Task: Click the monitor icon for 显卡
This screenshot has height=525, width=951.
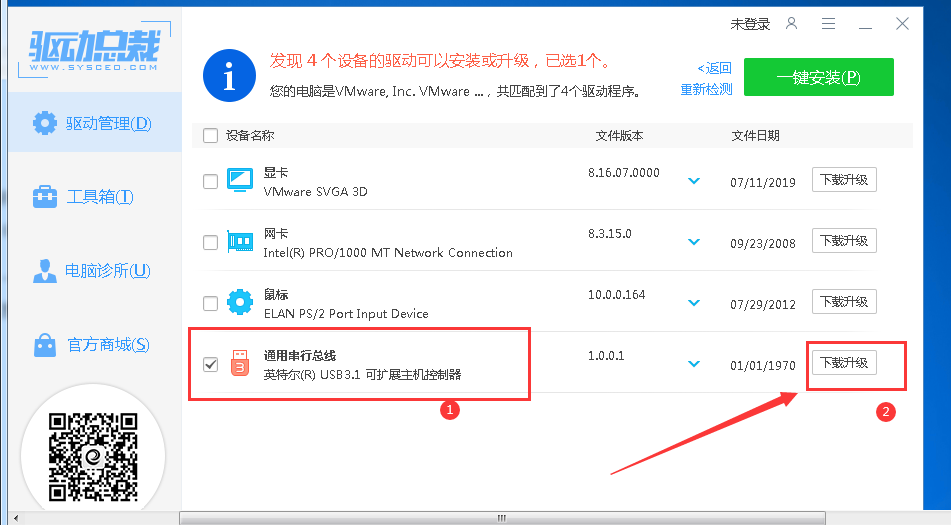Action: click(x=240, y=180)
